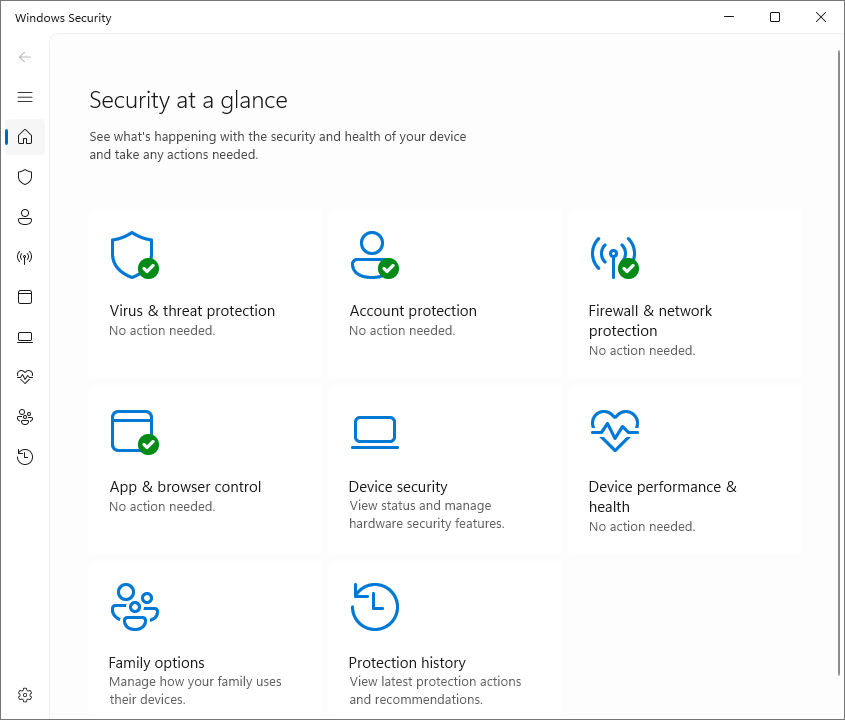This screenshot has height=720, width=845.
Task: Open App & browser control title
Action: [x=185, y=487]
